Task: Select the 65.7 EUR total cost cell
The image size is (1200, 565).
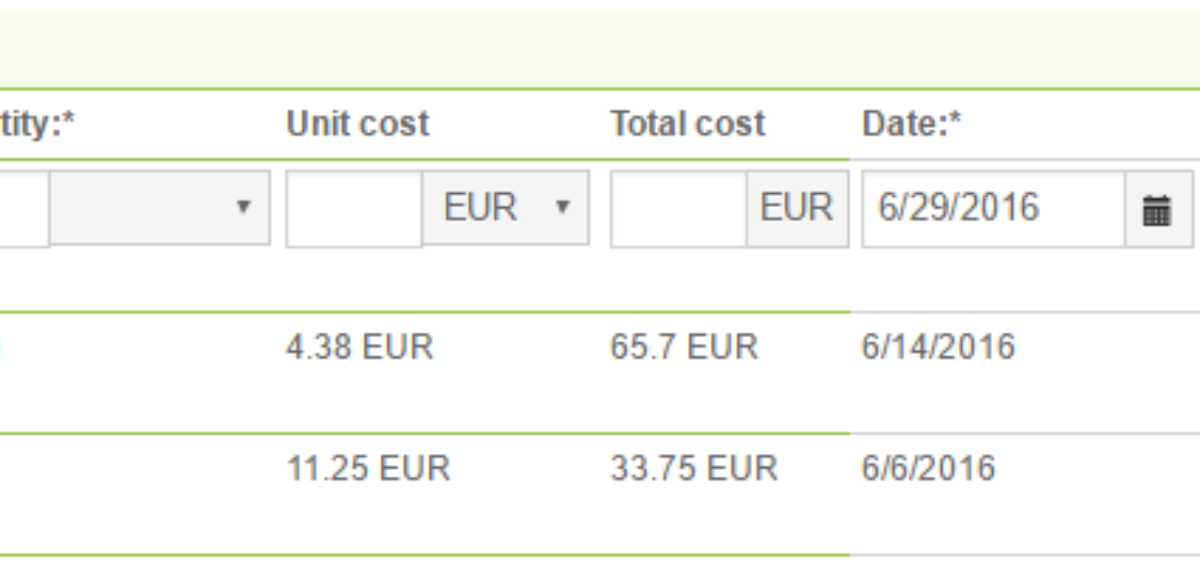Action: coord(684,347)
